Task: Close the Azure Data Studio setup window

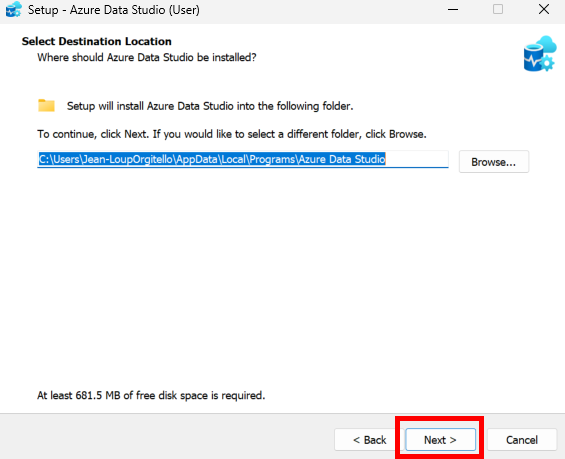Action: (x=544, y=9)
